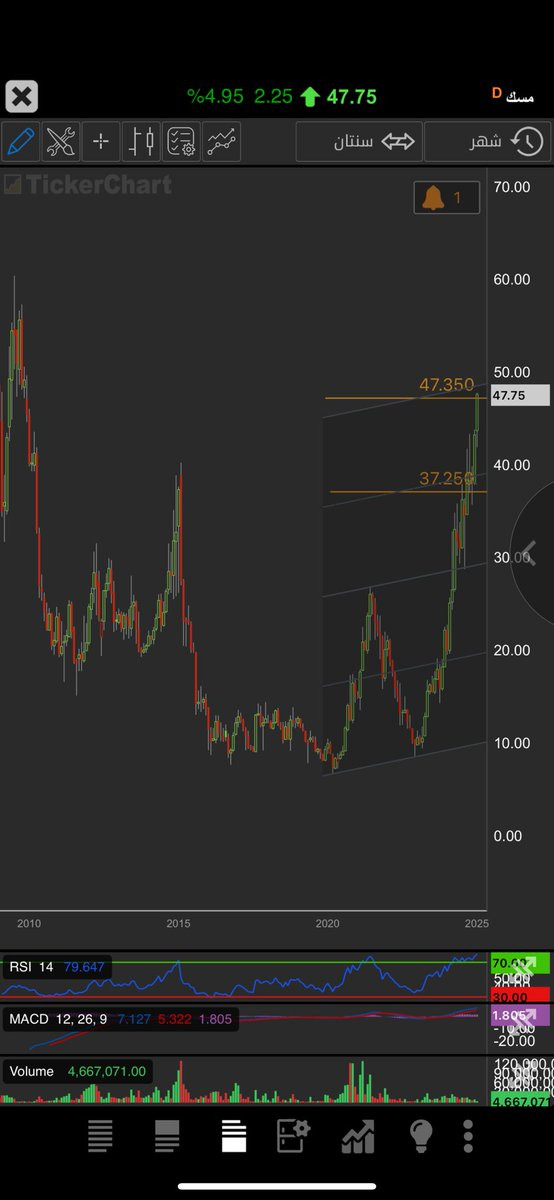Open the panel settings gear icon
The image size is (554, 1200).
(x=293, y=1136)
